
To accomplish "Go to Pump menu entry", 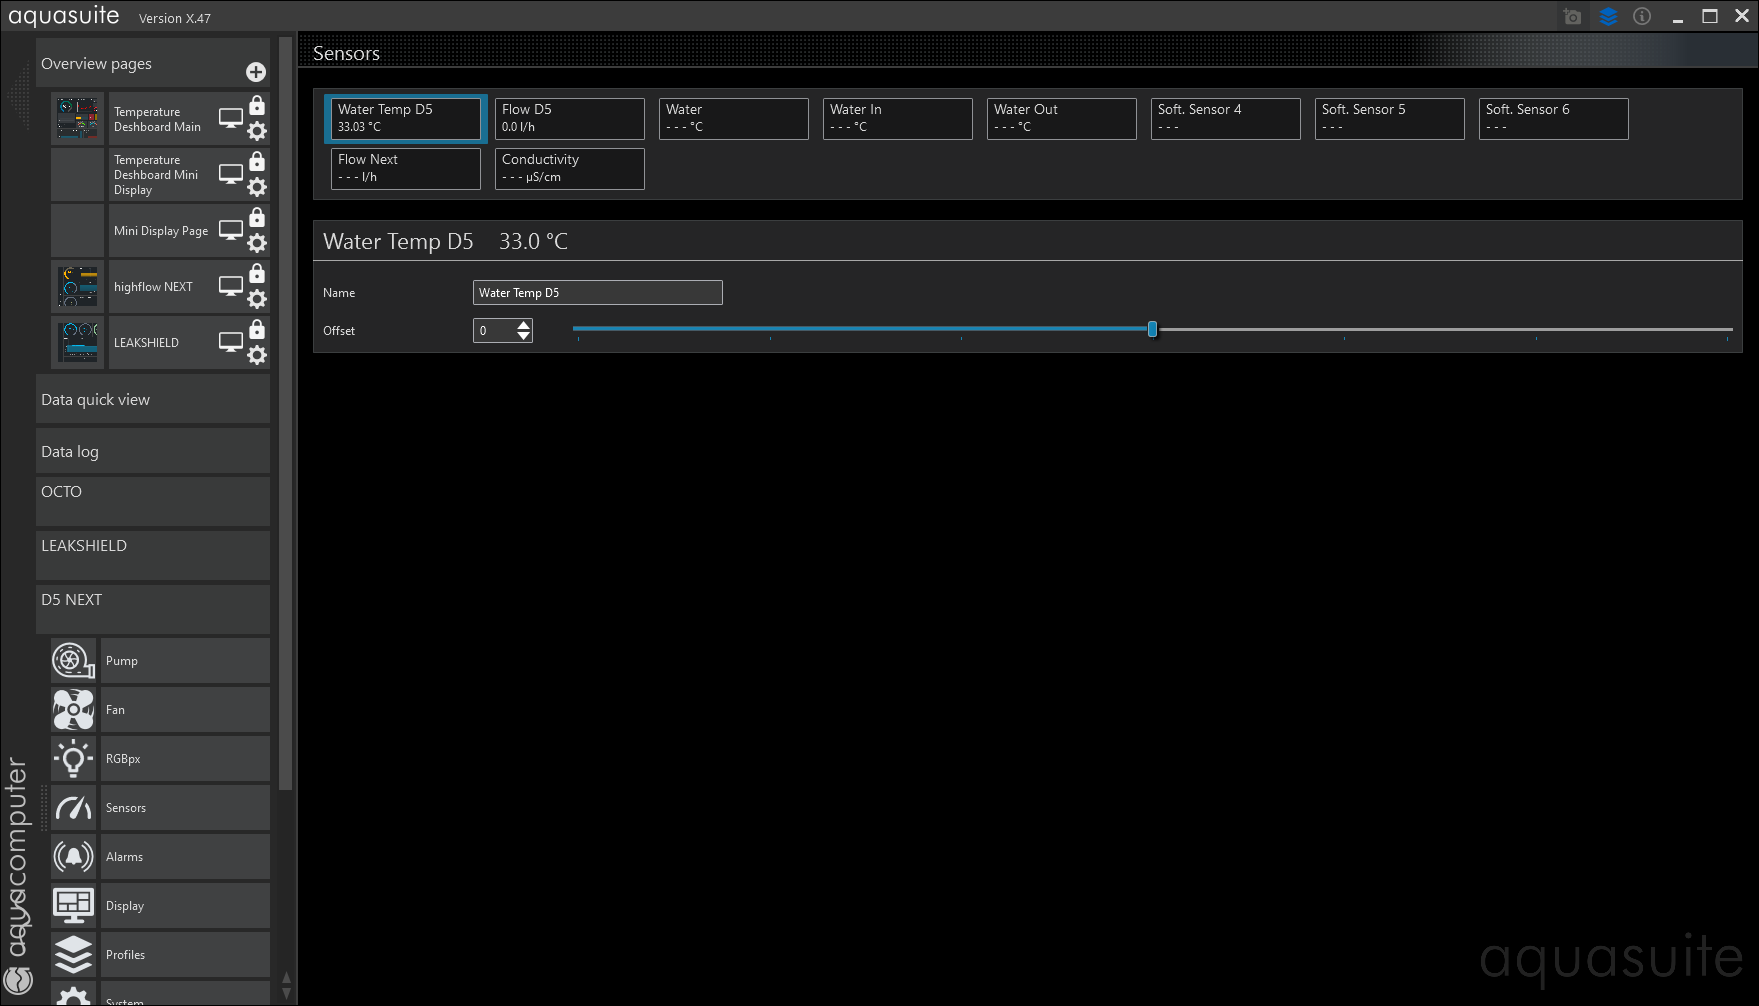I will point(185,661).
